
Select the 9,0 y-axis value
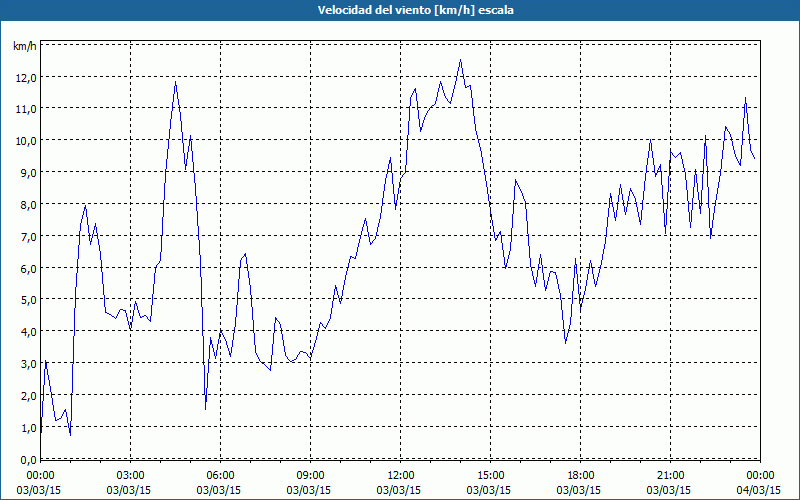tap(27, 173)
